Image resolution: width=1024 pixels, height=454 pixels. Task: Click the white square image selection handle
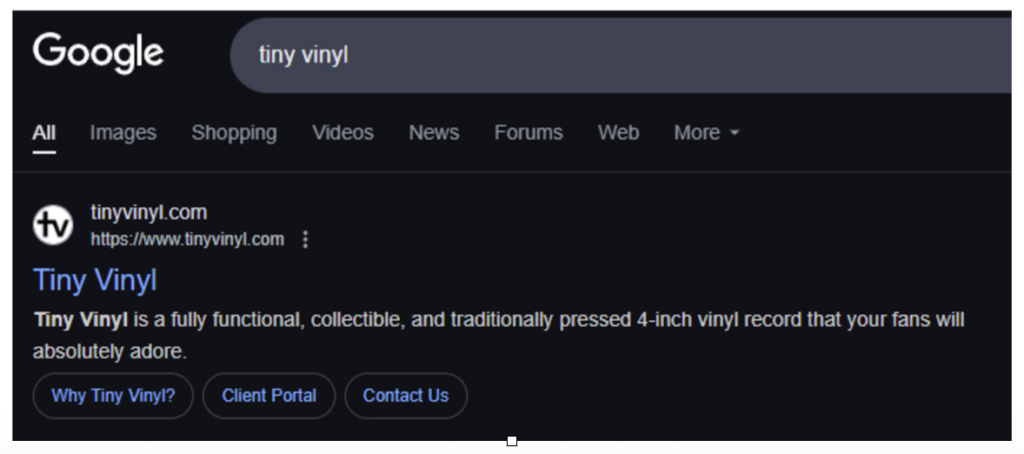tap(512, 442)
